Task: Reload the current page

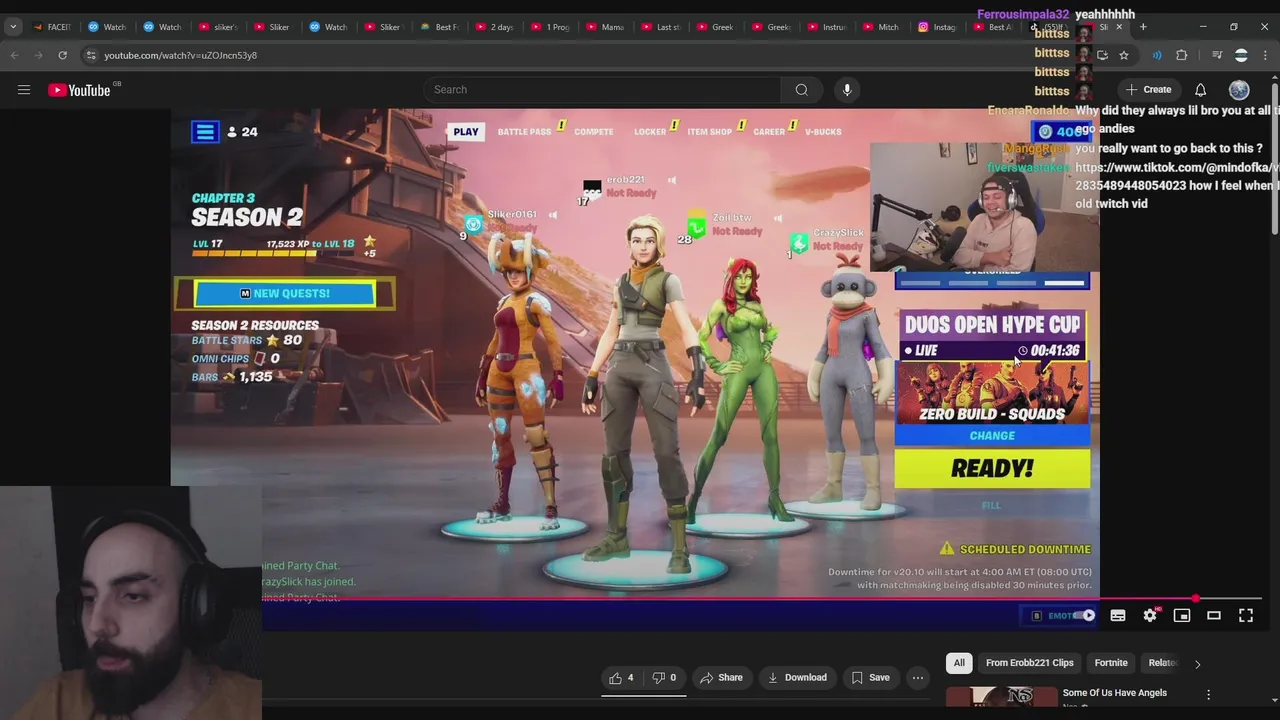Action: point(62,55)
